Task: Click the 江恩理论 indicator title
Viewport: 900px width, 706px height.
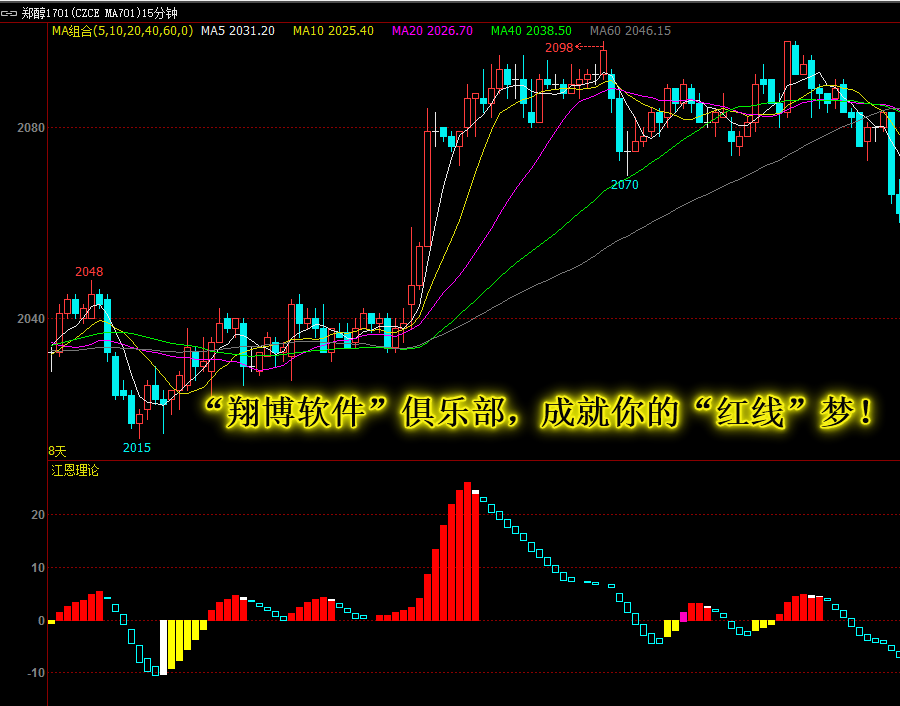Action: click(x=75, y=471)
